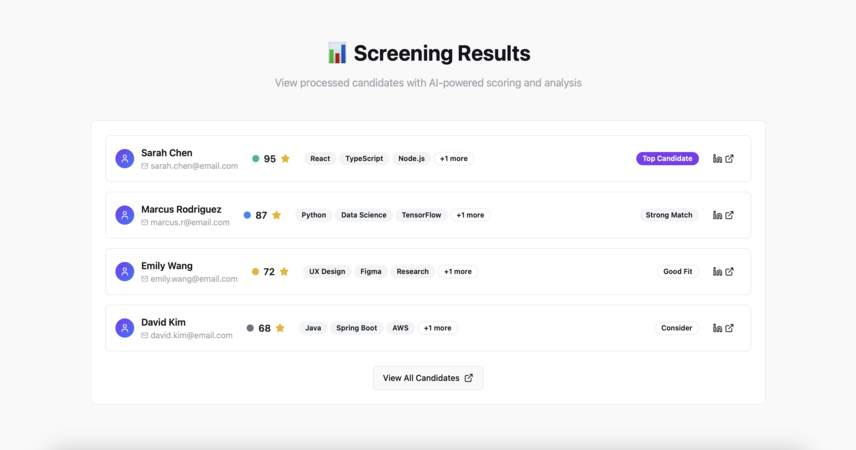
Task: Click the View All Candidates button
Action: click(x=428, y=378)
